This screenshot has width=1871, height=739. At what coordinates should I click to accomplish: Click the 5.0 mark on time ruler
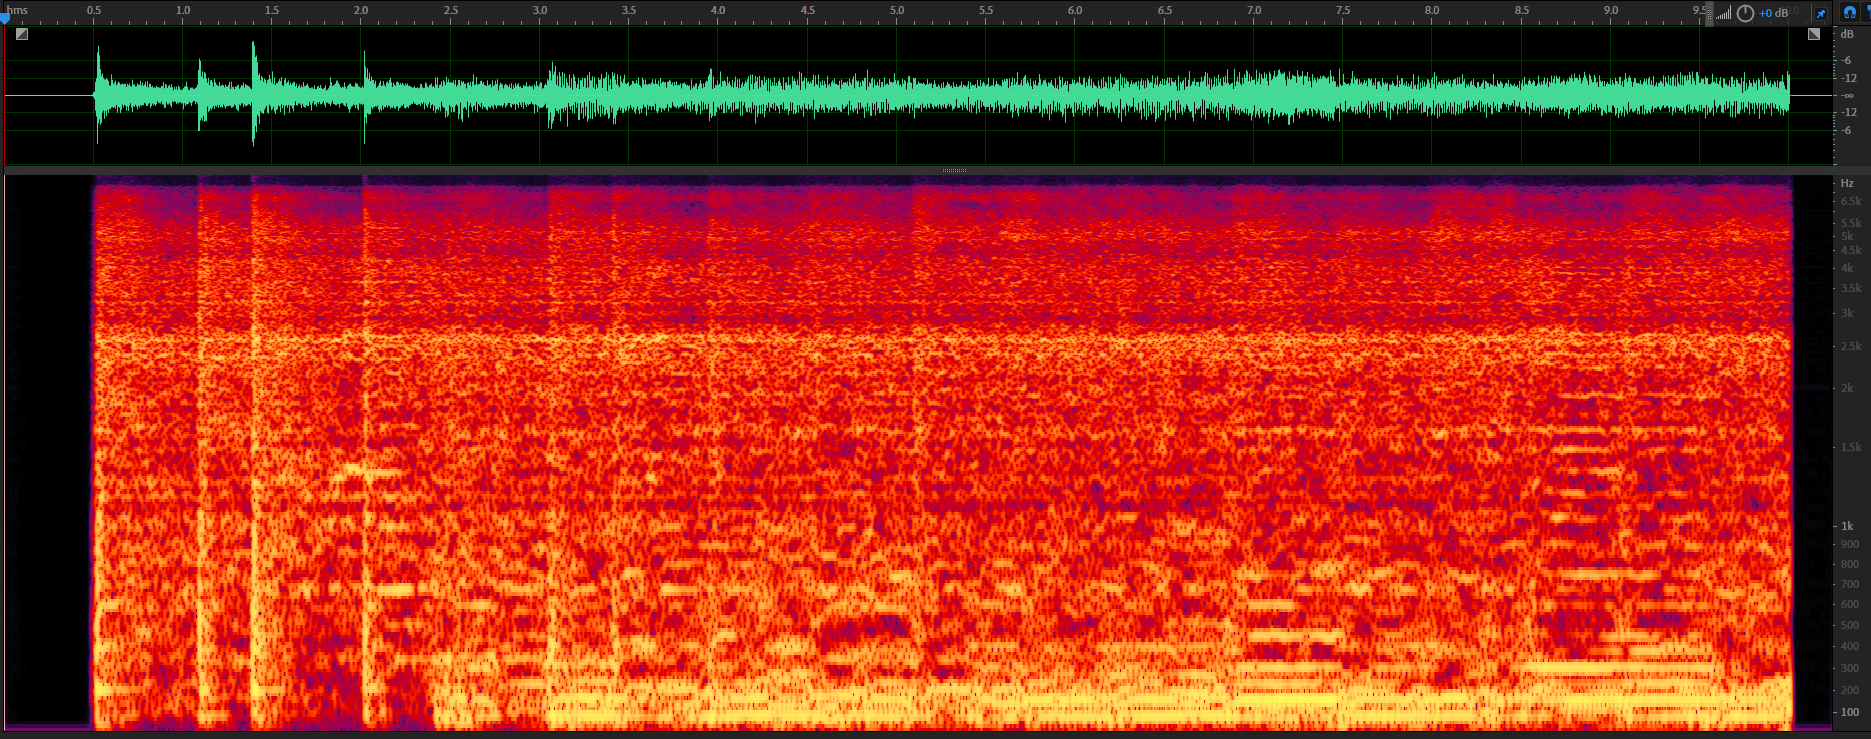(897, 10)
